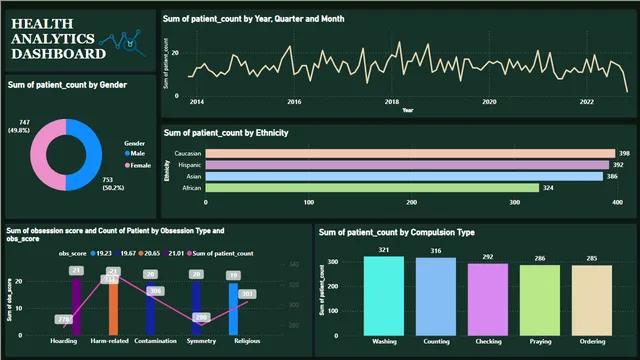This screenshot has height=360, width=640.
Task: Click the 19.67 obs_score legend item
Action: (x=125, y=253)
